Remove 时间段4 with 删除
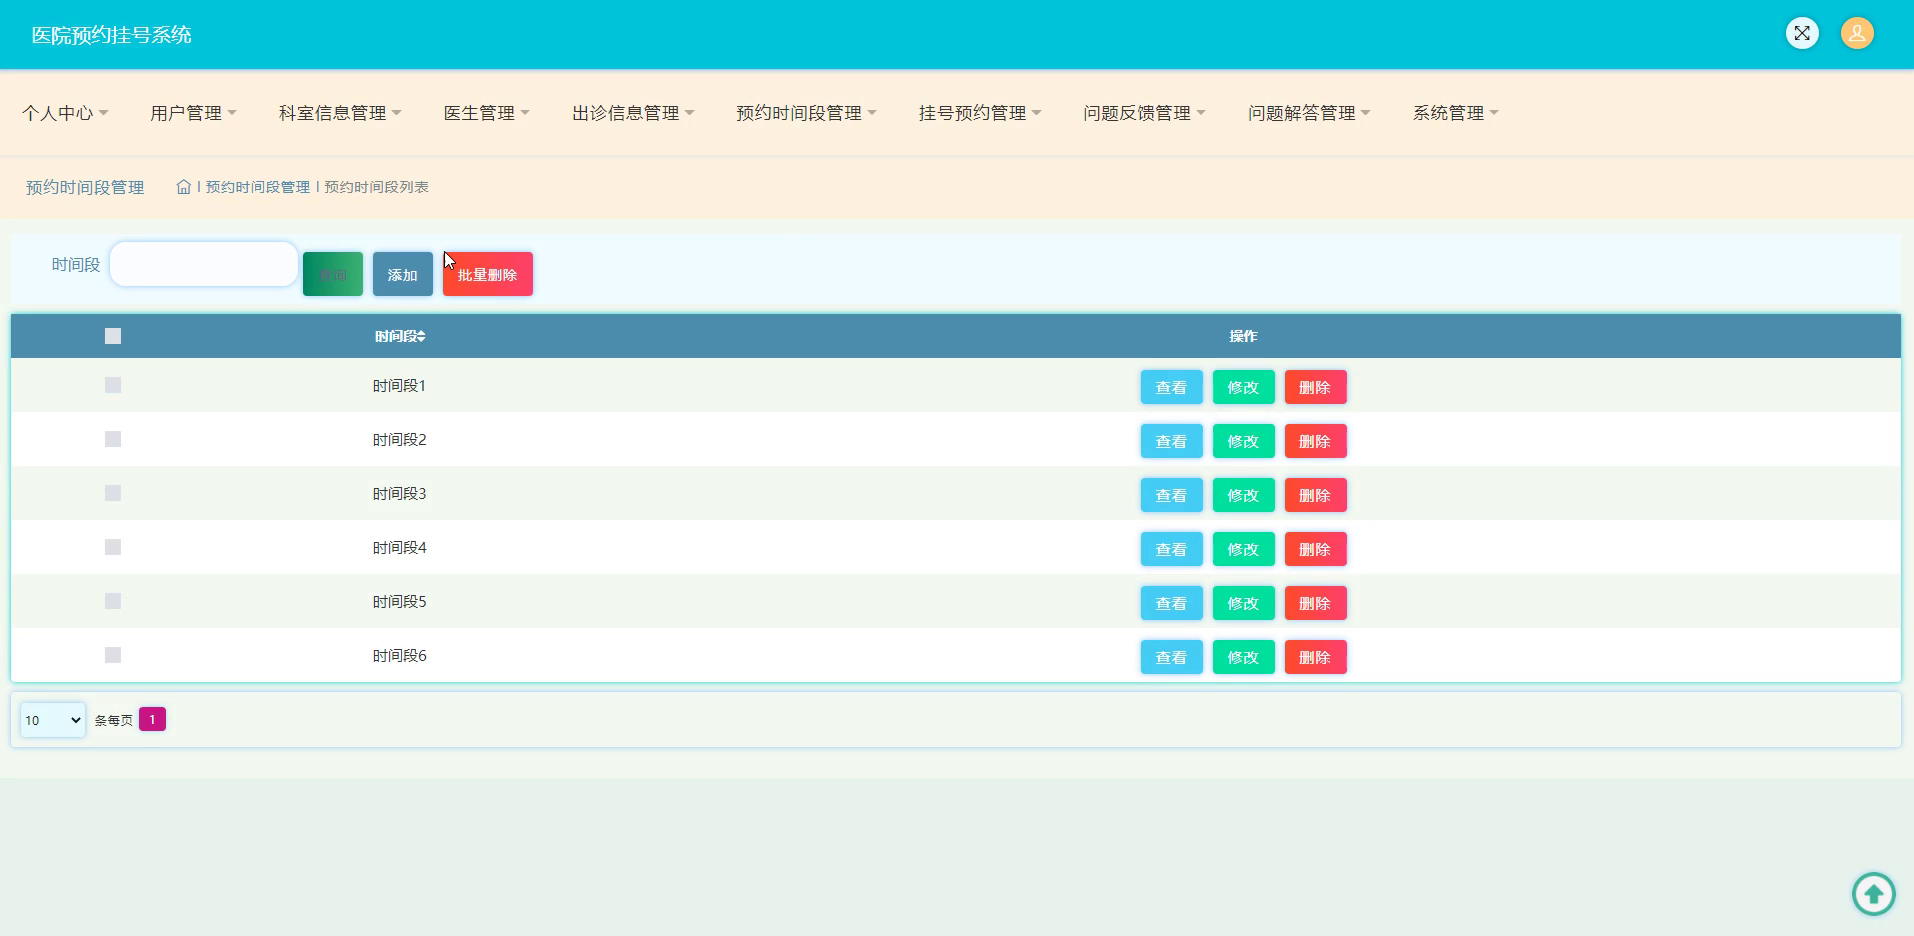This screenshot has height=936, width=1914. pyautogui.click(x=1315, y=549)
